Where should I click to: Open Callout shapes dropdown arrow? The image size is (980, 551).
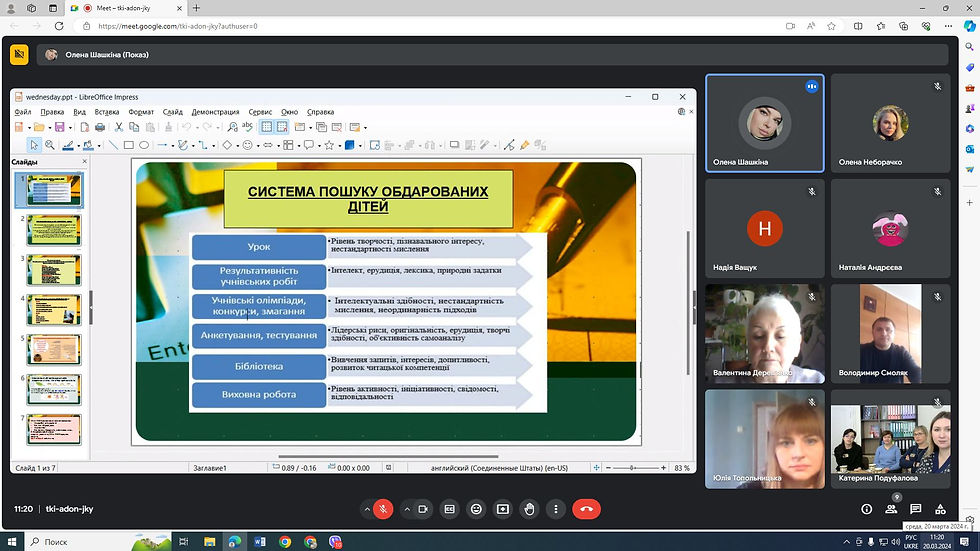(x=319, y=146)
